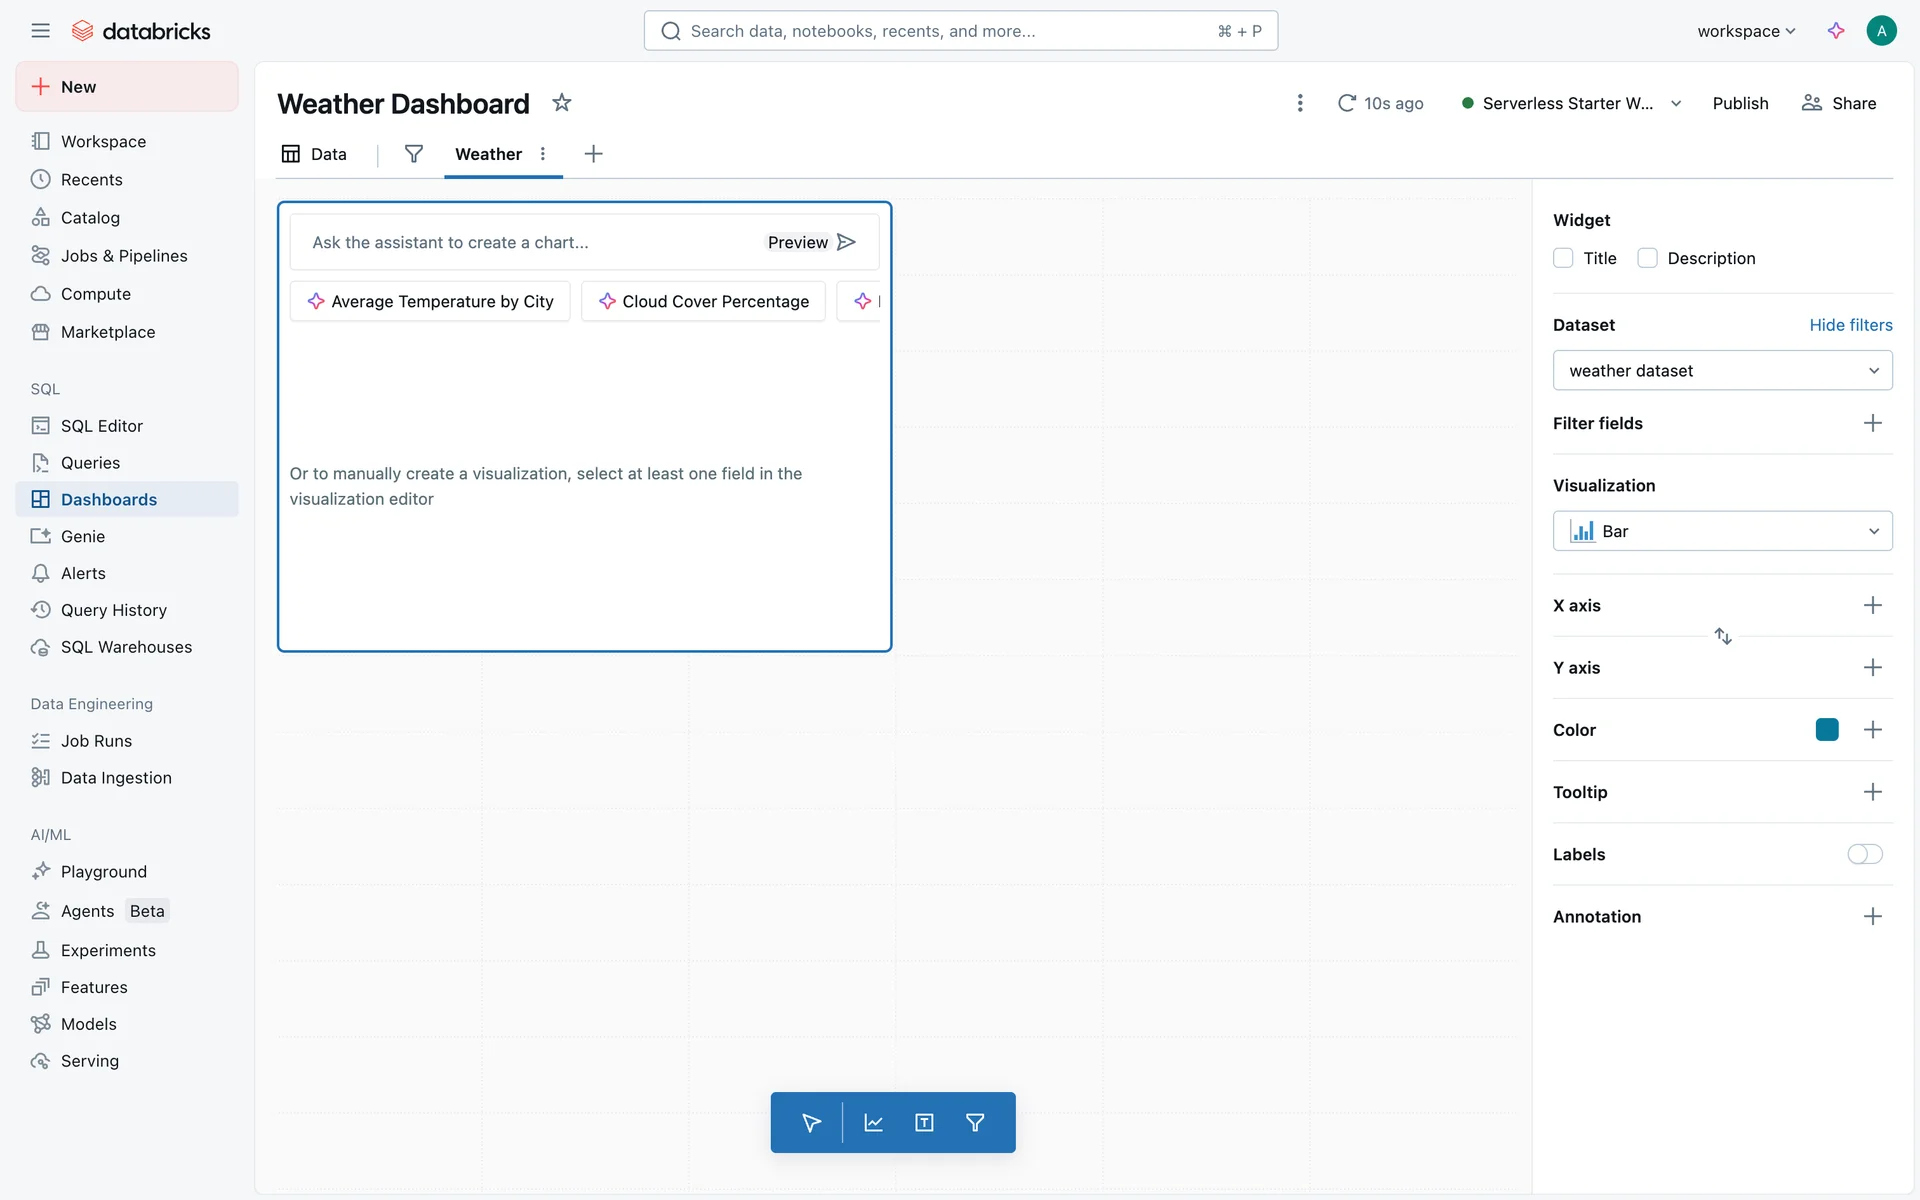Switch to the Data tab
Image resolution: width=1920 pixels, height=1200 pixels.
[315, 154]
